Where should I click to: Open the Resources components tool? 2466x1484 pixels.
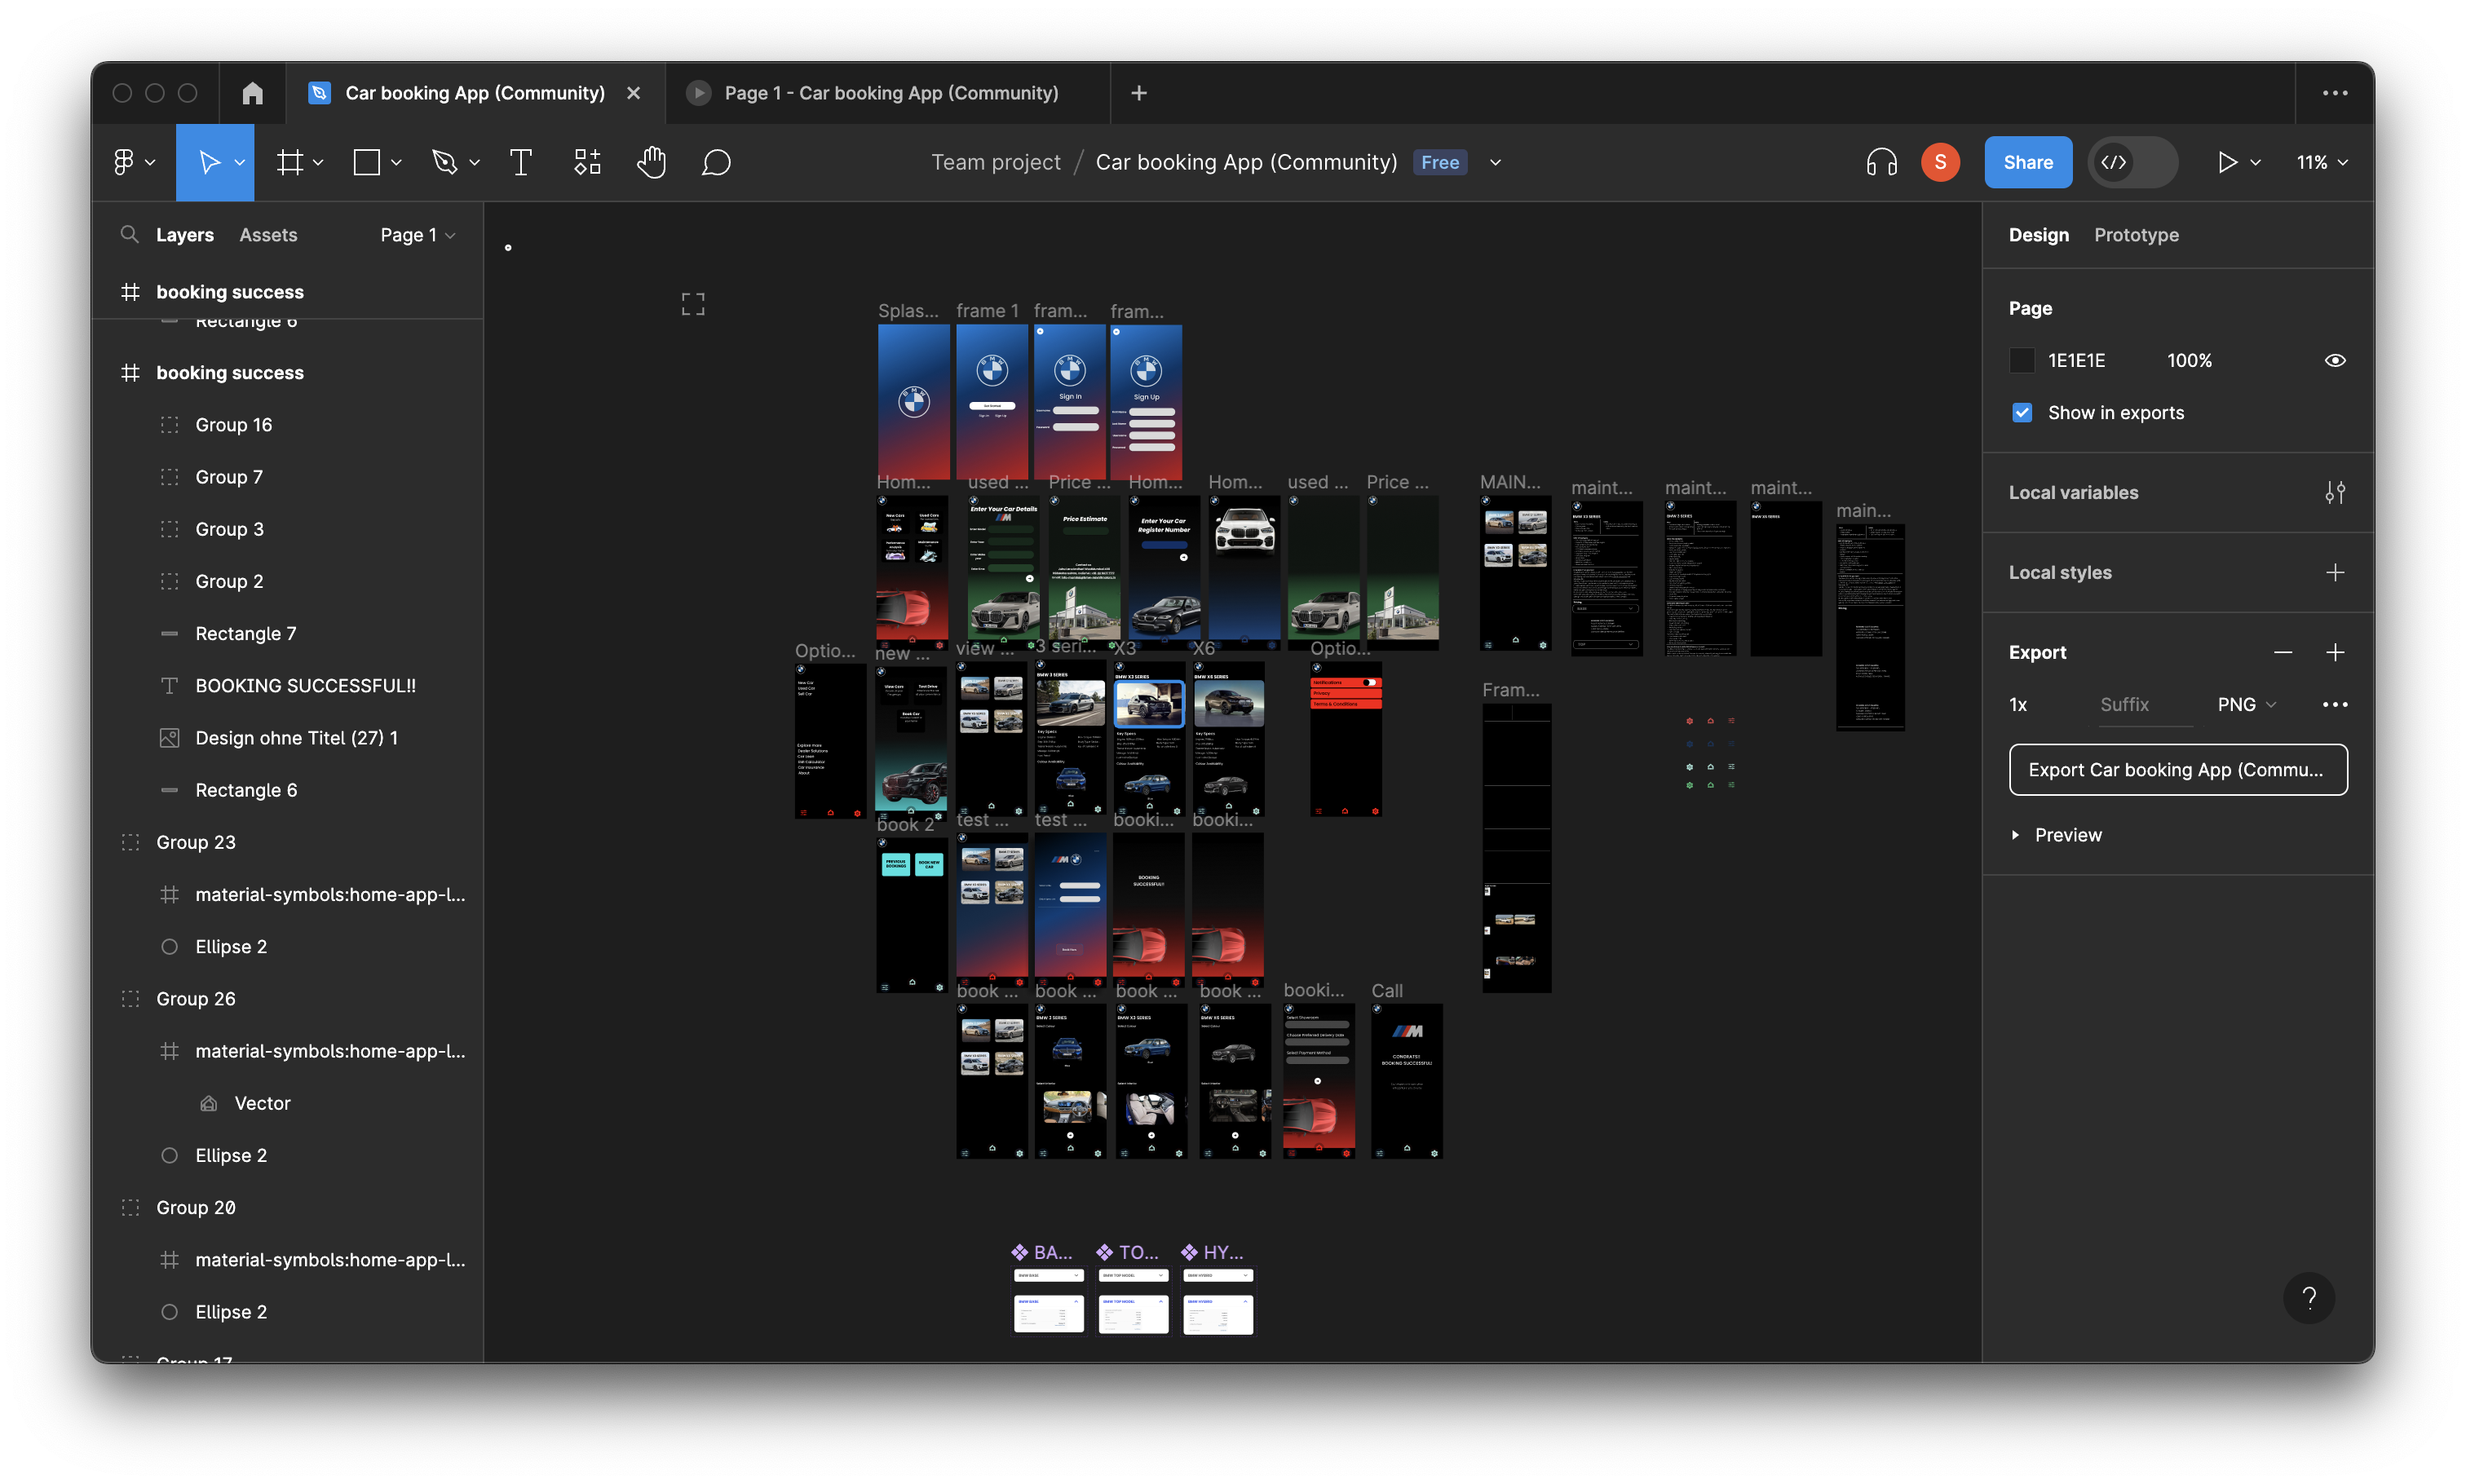pyautogui.click(x=587, y=162)
